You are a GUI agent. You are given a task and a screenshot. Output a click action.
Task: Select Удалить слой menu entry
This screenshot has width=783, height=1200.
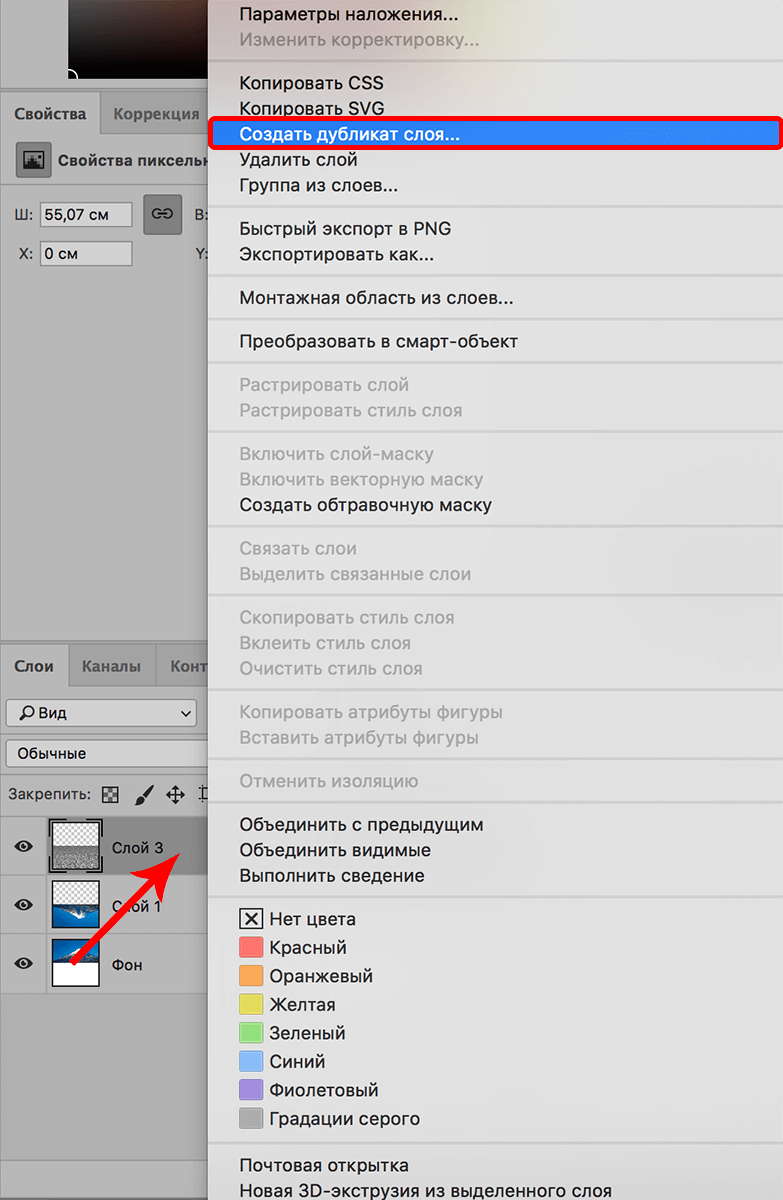click(298, 160)
